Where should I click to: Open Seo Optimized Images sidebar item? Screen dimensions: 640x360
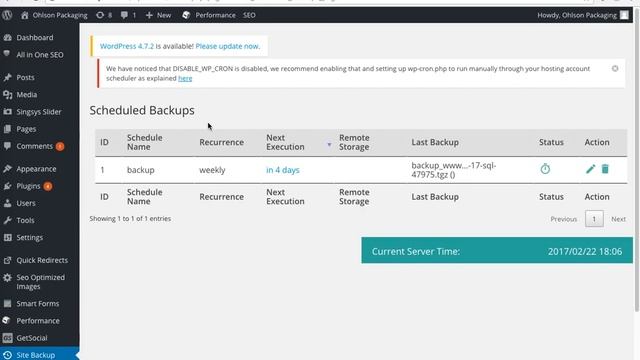tap(40, 282)
